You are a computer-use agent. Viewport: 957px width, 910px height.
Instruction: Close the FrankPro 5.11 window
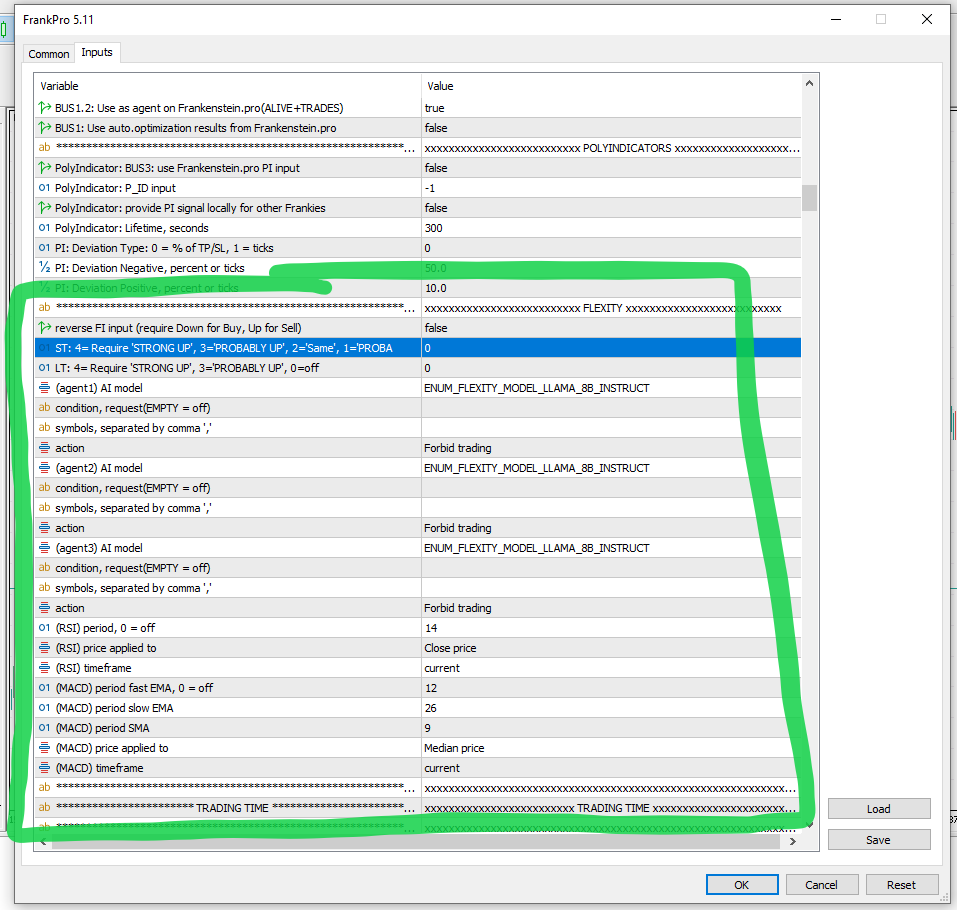pos(926,20)
